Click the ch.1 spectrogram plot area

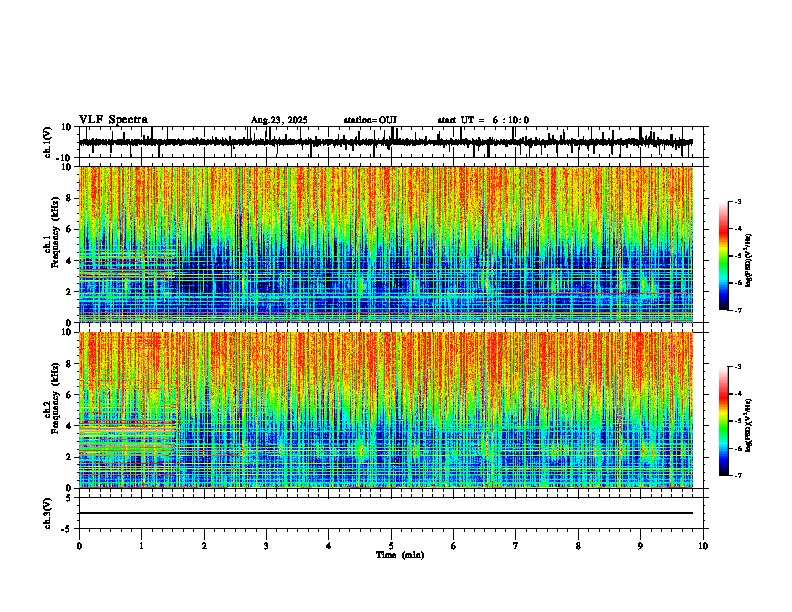(386, 244)
